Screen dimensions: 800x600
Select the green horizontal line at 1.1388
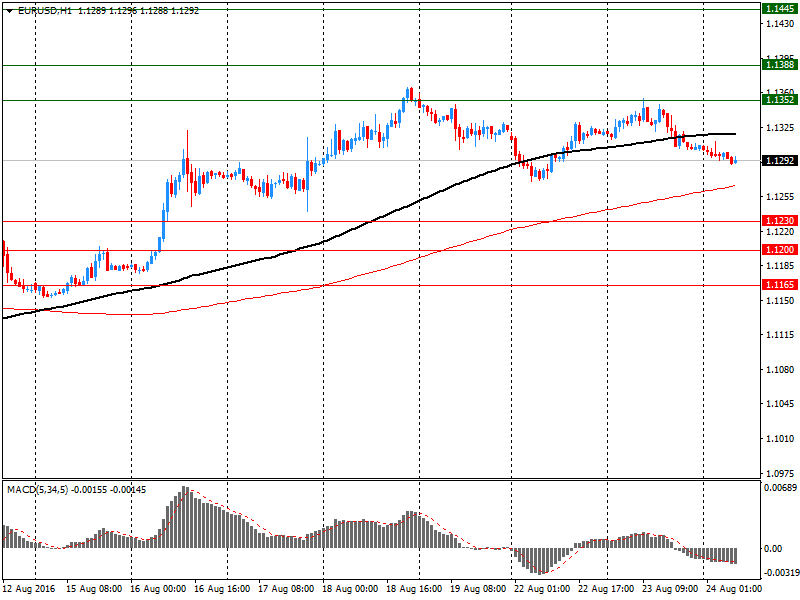pyautogui.click(x=382, y=65)
